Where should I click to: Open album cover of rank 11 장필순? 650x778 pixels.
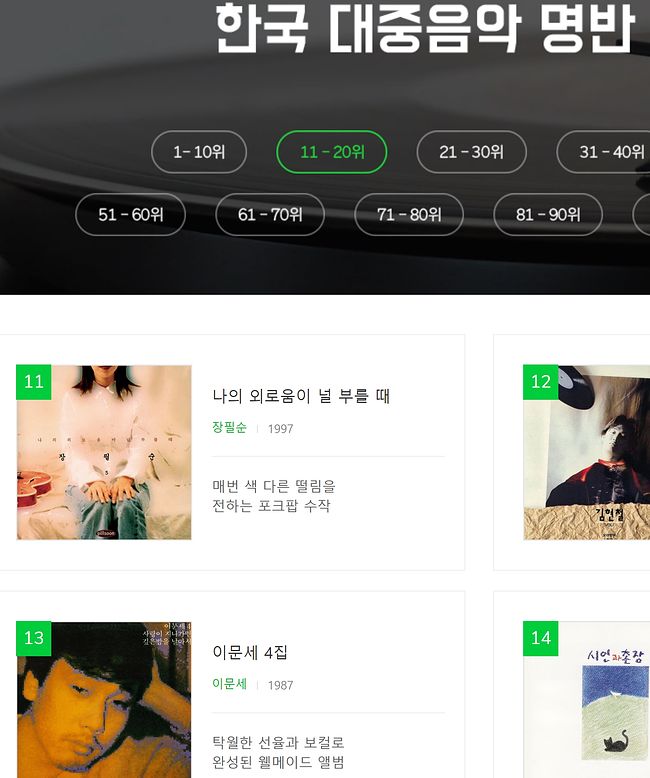point(104,453)
